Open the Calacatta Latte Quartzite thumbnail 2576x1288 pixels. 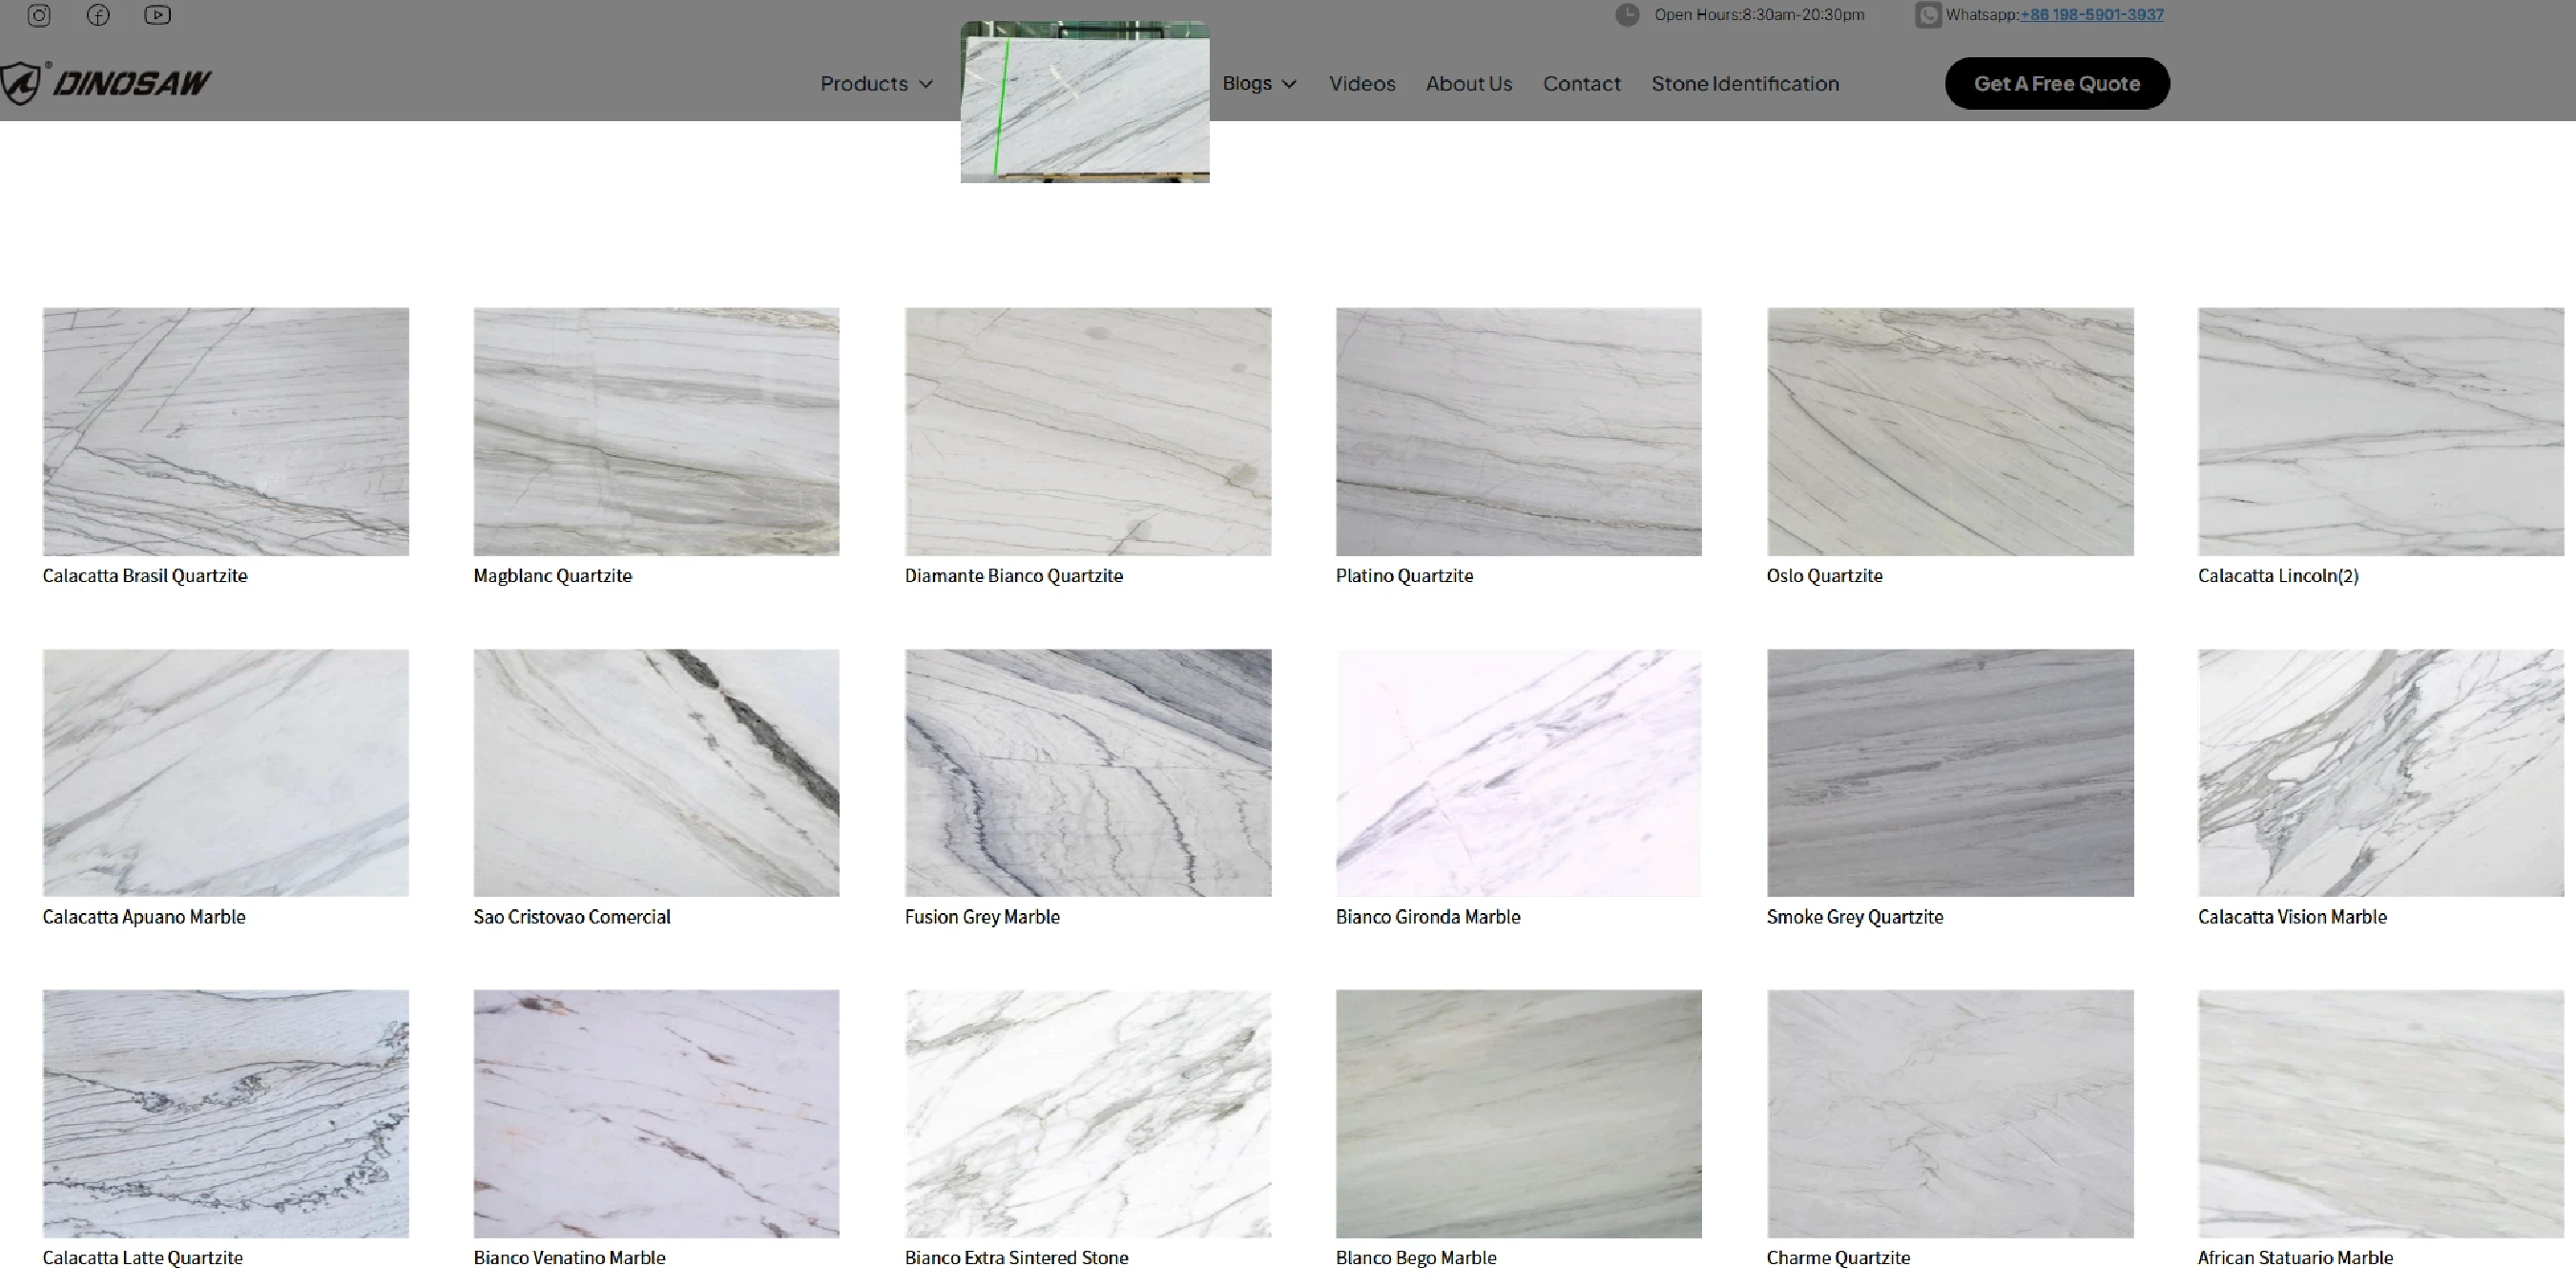[226, 1113]
